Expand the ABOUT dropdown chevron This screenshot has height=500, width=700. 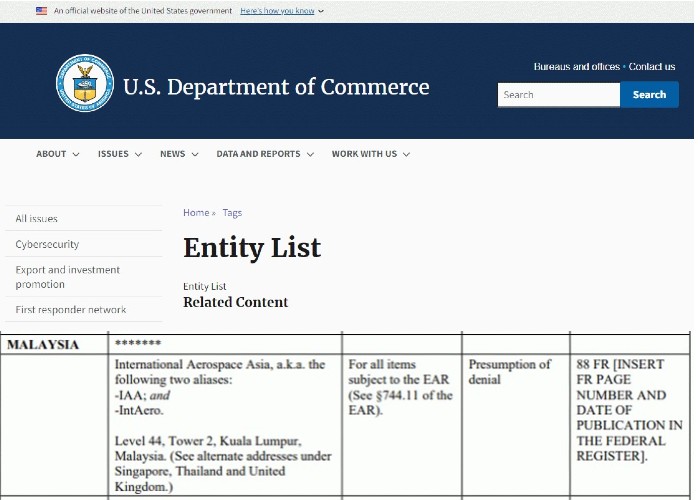click(x=76, y=154)
